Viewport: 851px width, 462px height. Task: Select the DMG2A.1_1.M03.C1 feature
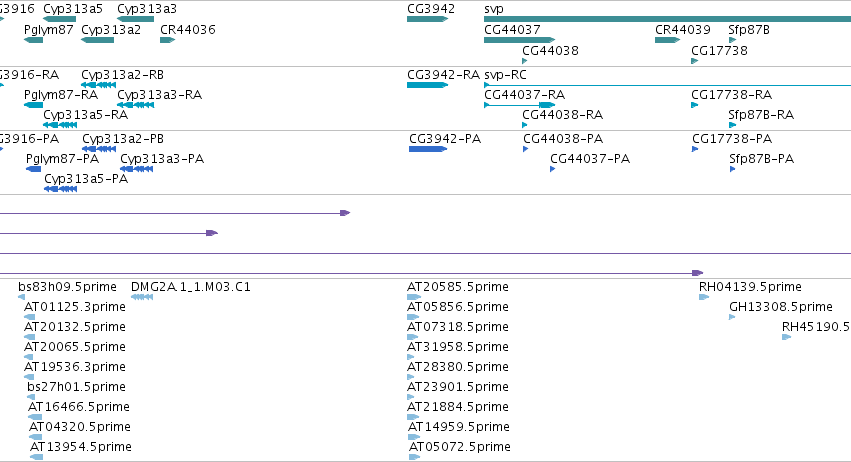point(142,297)
